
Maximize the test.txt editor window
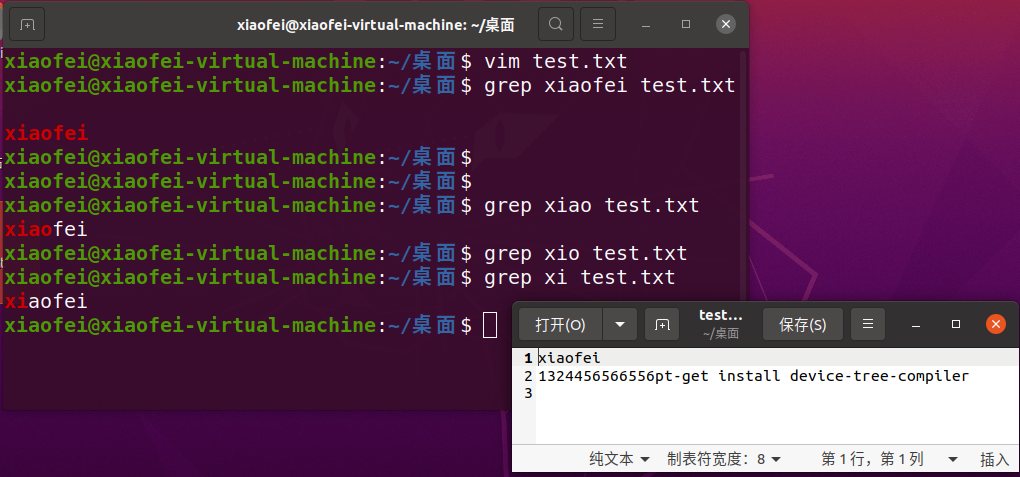956,324
